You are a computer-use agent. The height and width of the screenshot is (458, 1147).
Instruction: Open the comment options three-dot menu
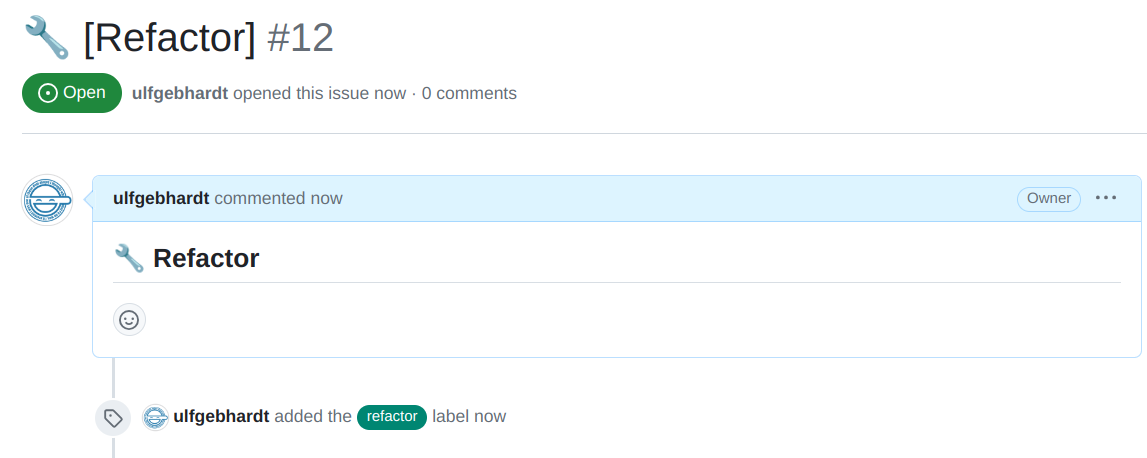click(x=1106, y=198)
